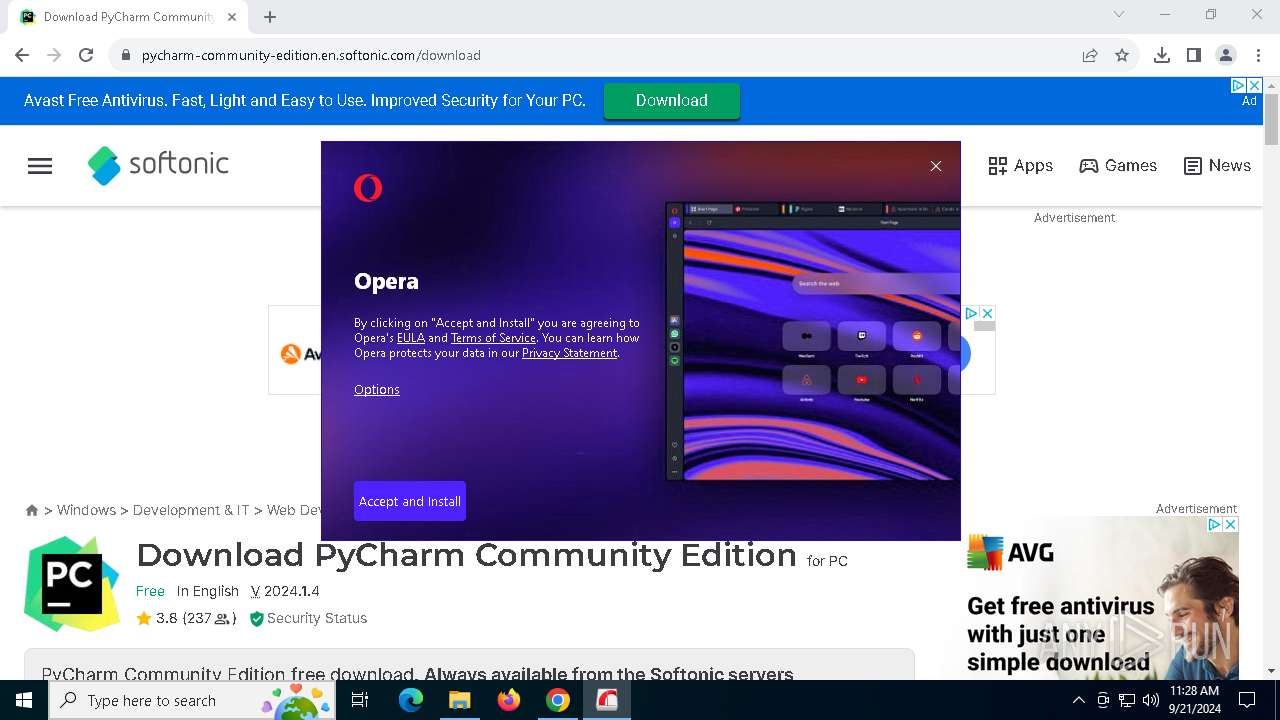Click Security Status shield label
Screen dimensions: 1280x720
308,619
